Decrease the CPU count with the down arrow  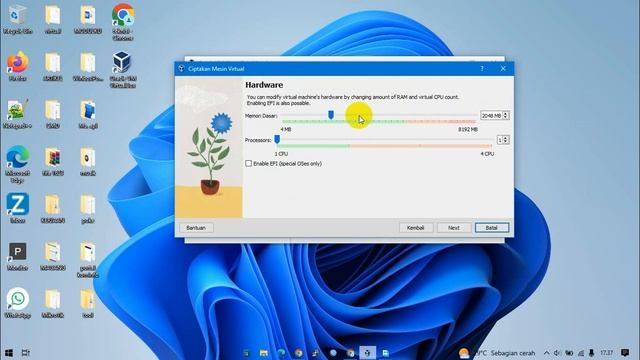[x=506, y=142]
